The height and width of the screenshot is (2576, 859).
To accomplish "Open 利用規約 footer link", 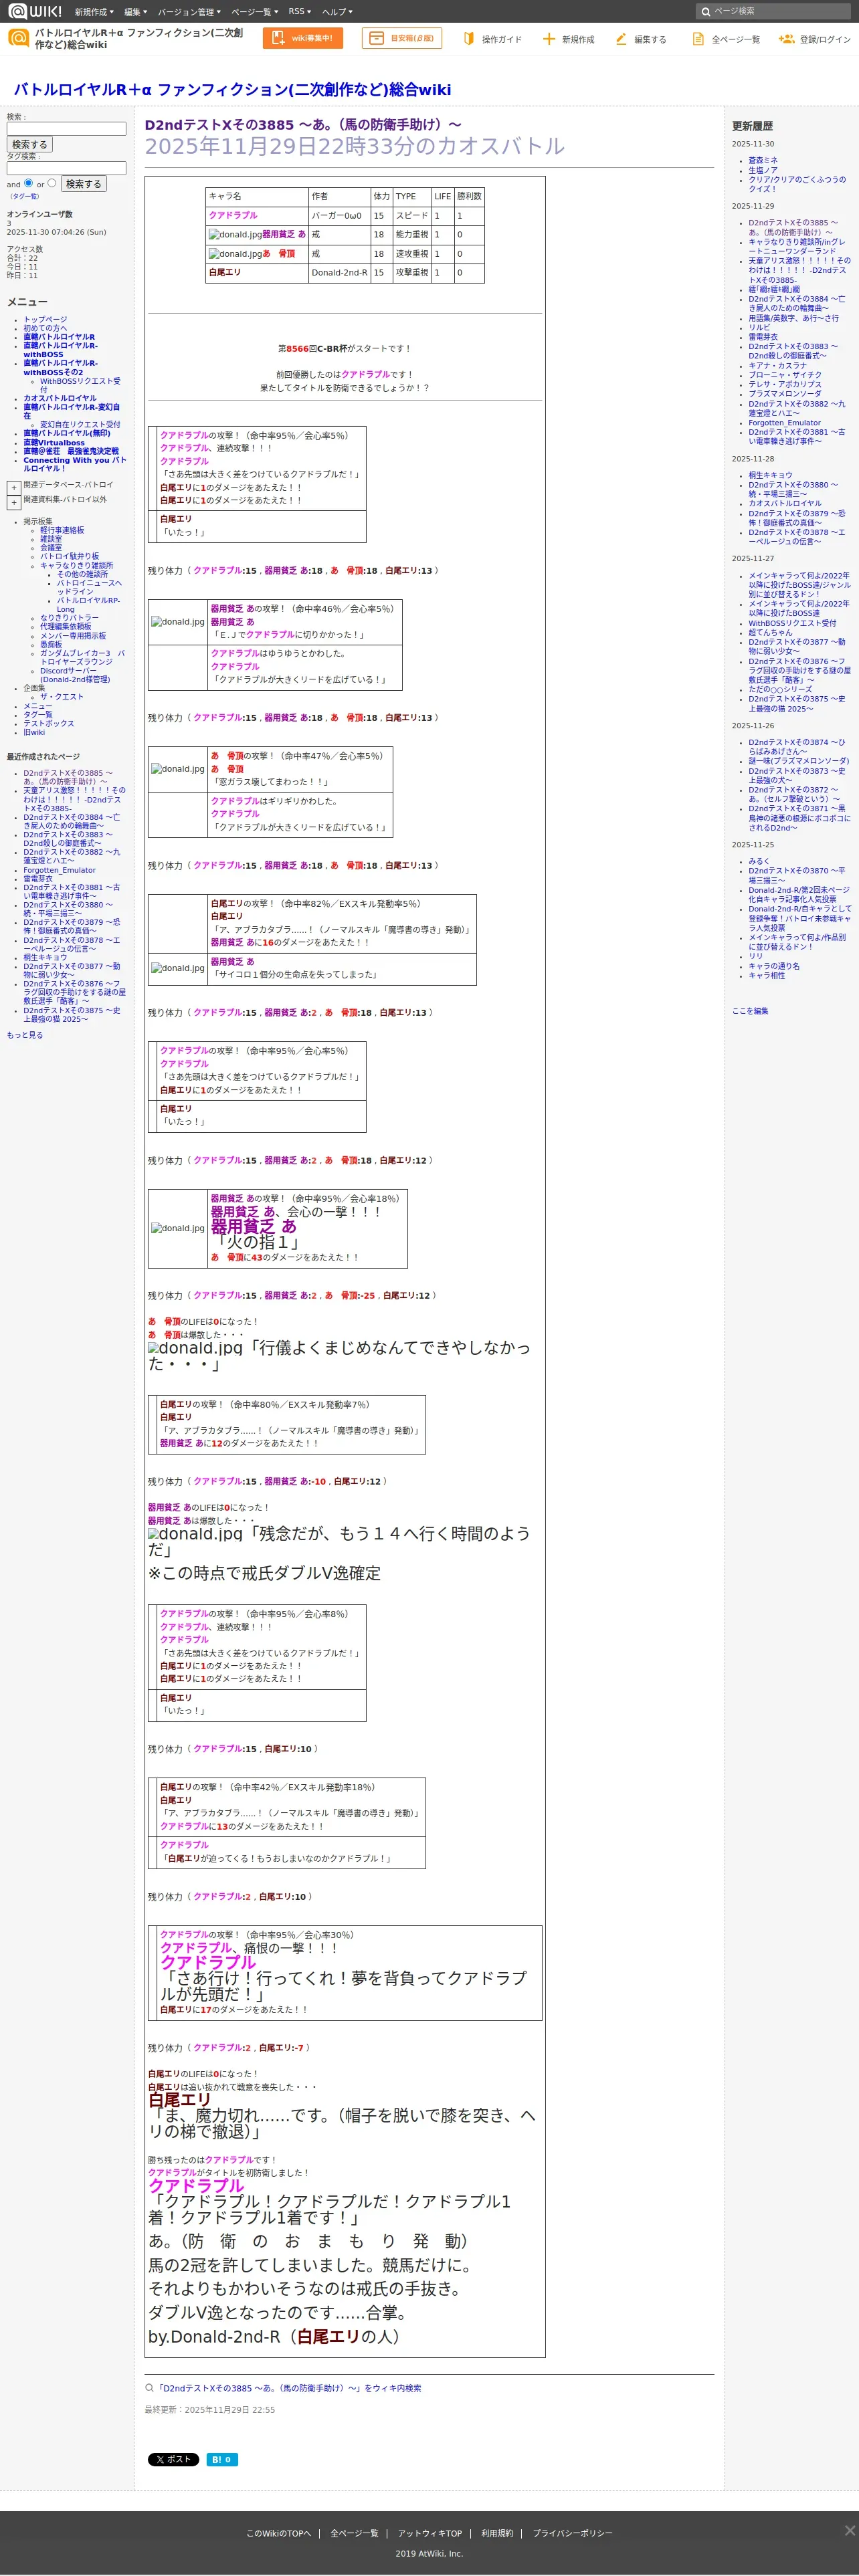I will coord(497,2533).
